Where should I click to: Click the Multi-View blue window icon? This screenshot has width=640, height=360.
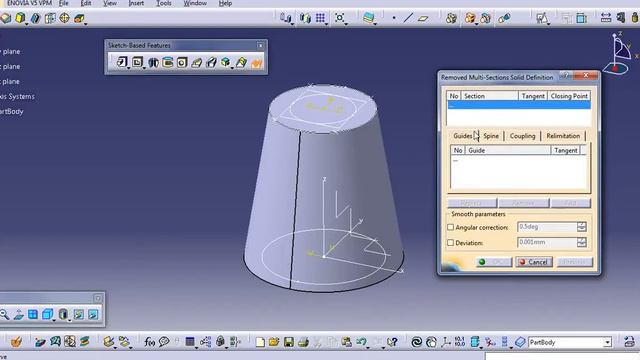[x=33, y=314]
